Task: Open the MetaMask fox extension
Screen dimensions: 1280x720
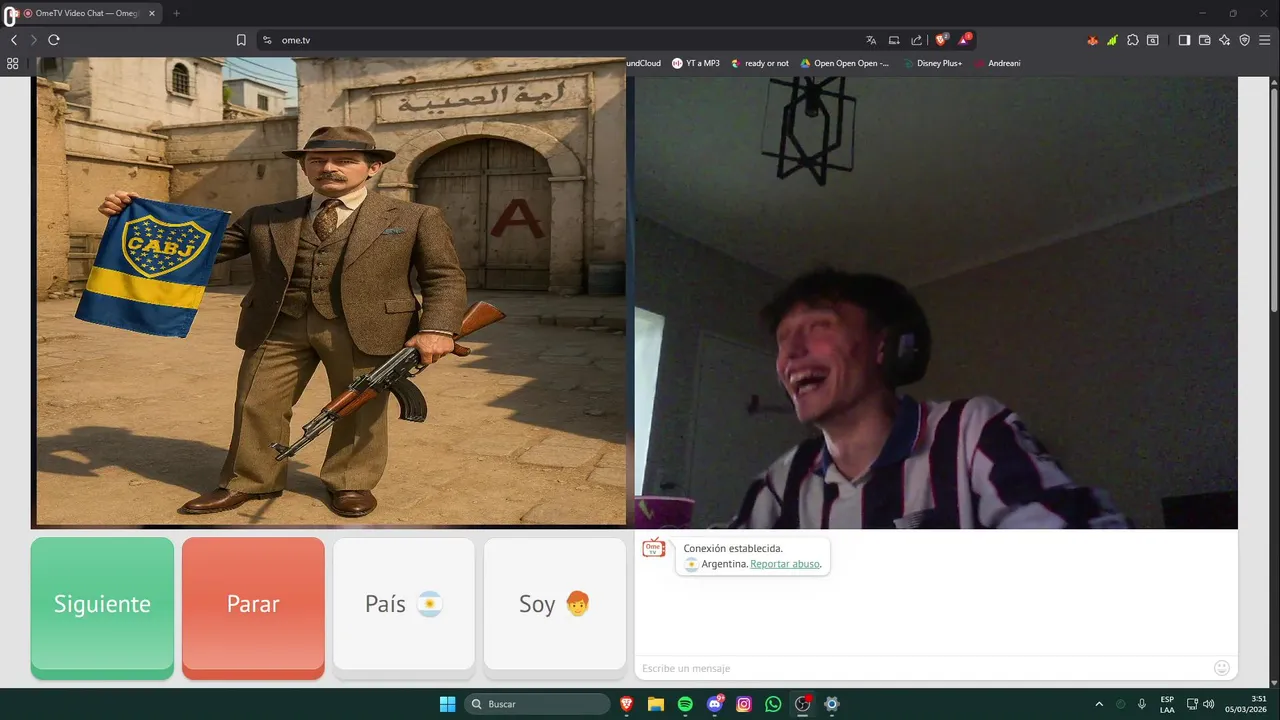Action: click(1092, 40)
